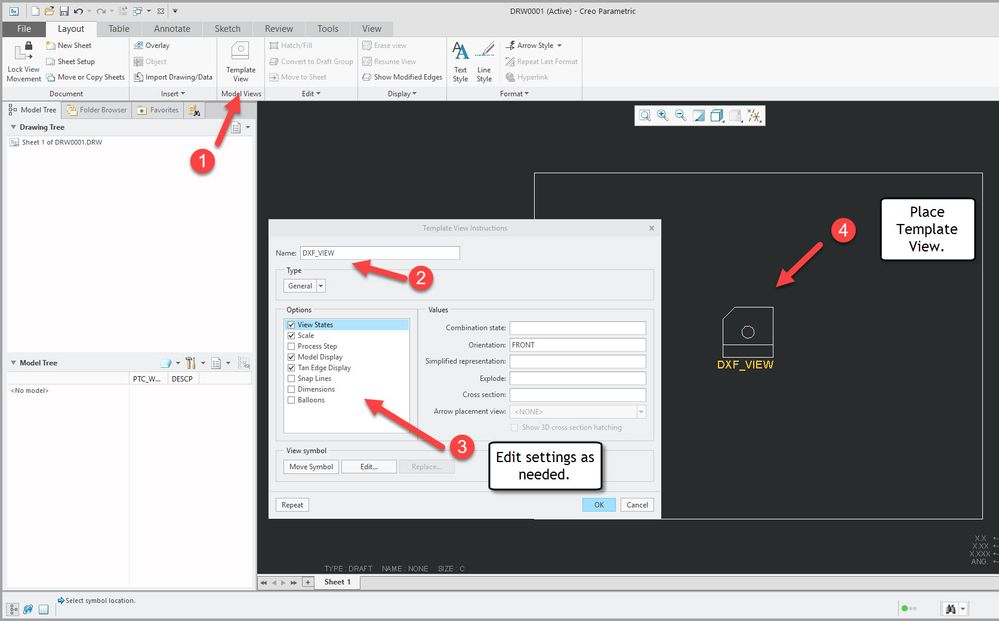Open the Favorites navigator tab
This screenshot has width=999, height=621.
[158, 110]
